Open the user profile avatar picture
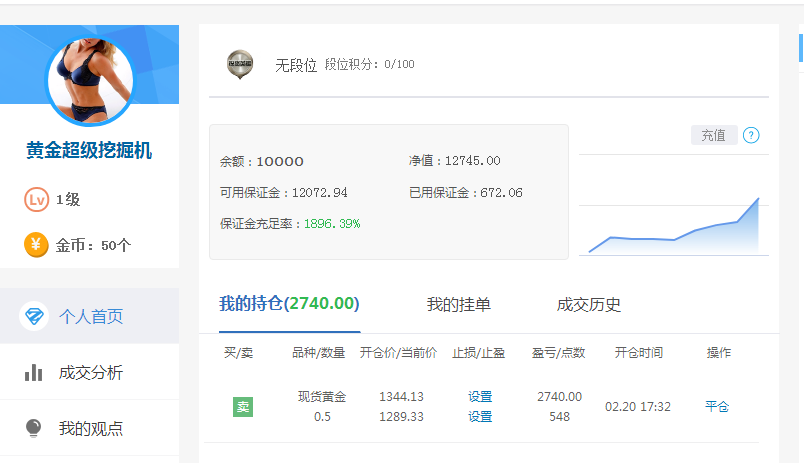804x463 pixels. pos(90,81)
